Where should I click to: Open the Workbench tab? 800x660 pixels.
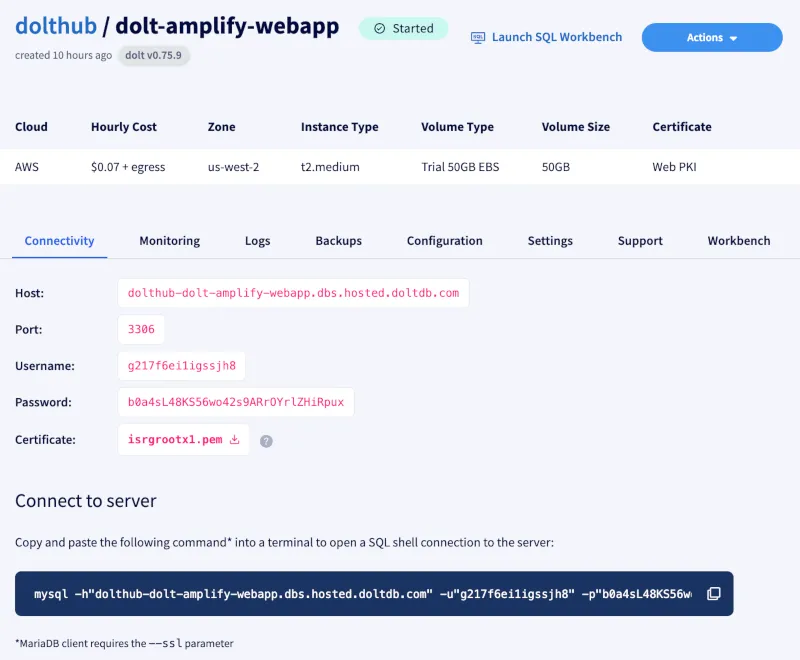[x=738, y=240]
